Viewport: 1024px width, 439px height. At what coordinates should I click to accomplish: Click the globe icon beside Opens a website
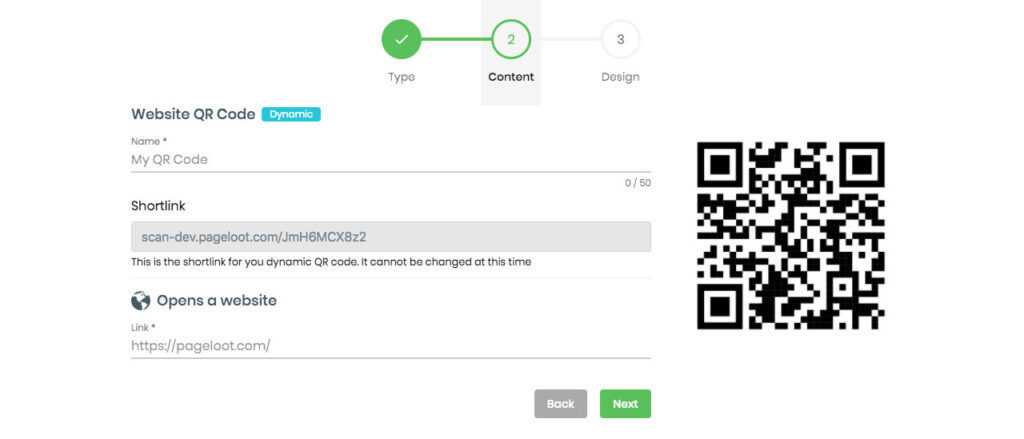point(140,301)
